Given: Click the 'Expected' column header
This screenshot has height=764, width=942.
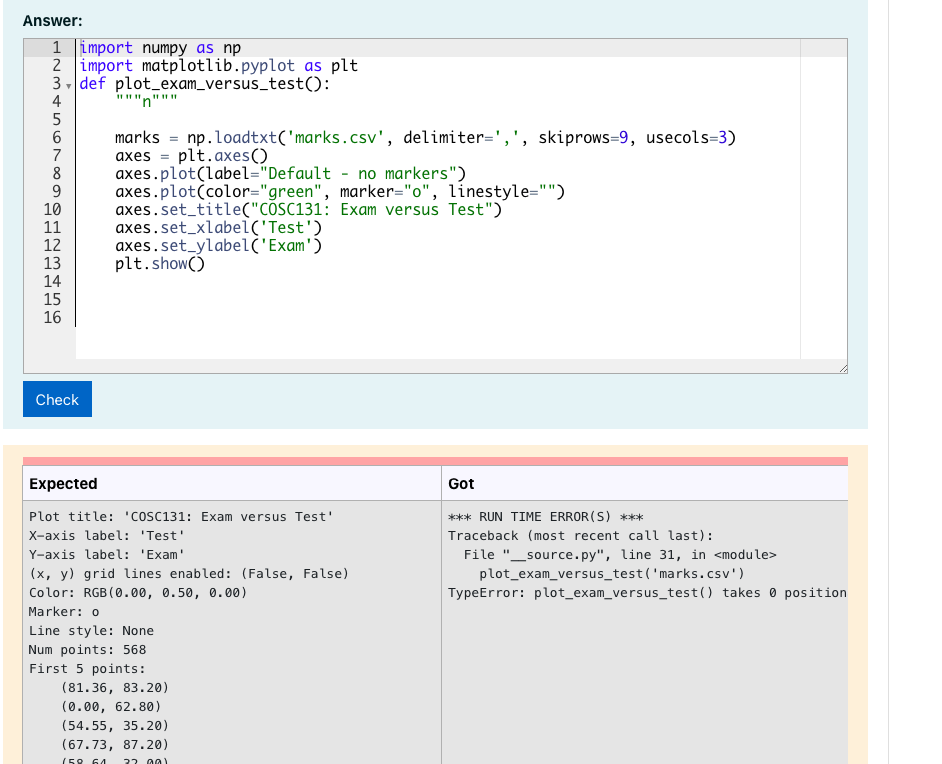Looking at the screenshot, I should coord(63,484).
